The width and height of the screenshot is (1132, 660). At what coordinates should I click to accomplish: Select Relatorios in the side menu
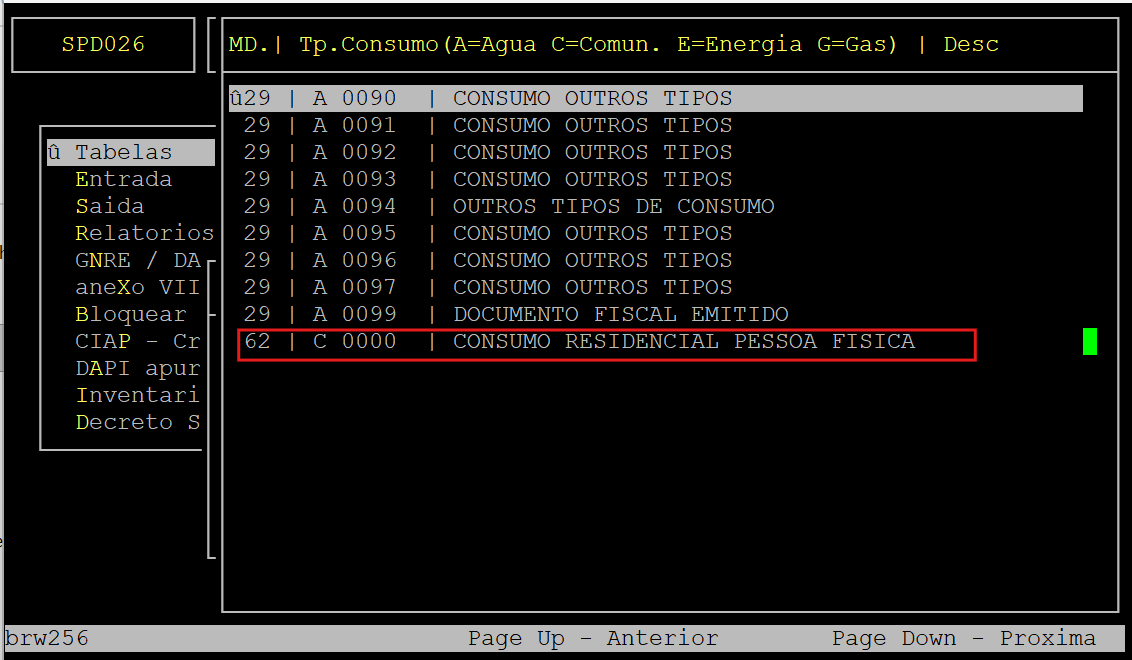[x=144, y=234]
